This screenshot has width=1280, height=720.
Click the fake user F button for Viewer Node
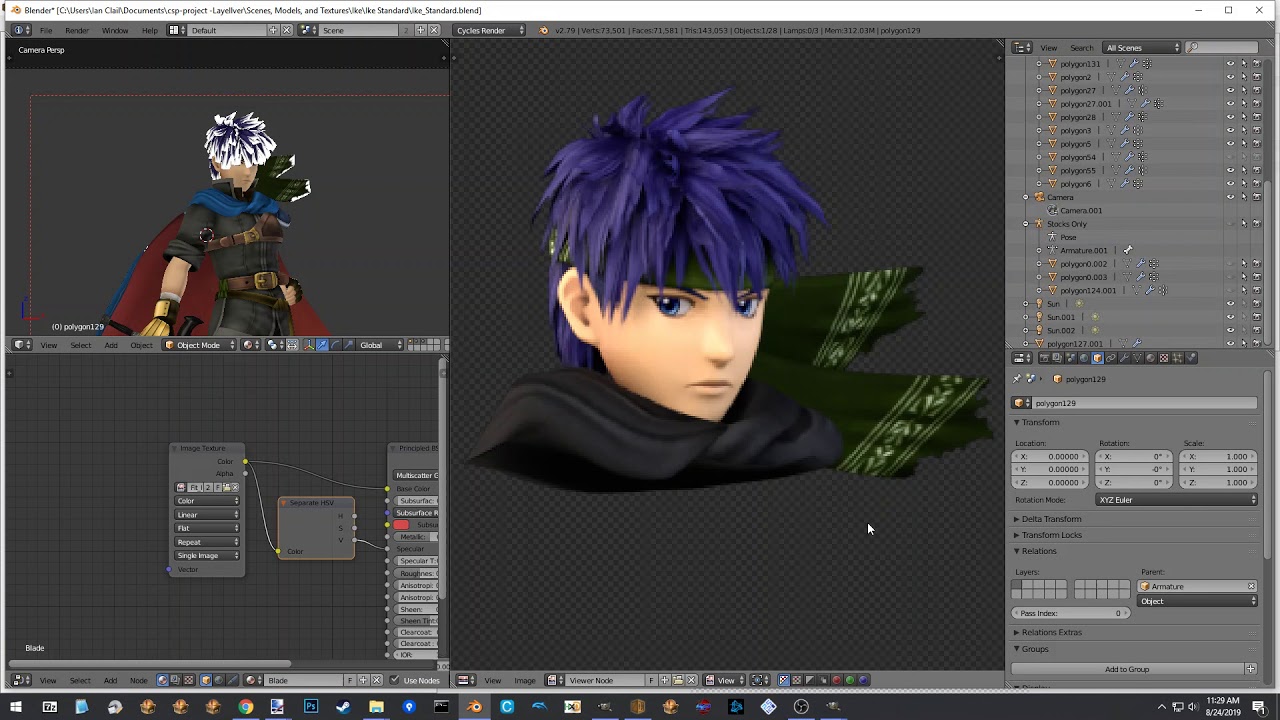point(651,681)
